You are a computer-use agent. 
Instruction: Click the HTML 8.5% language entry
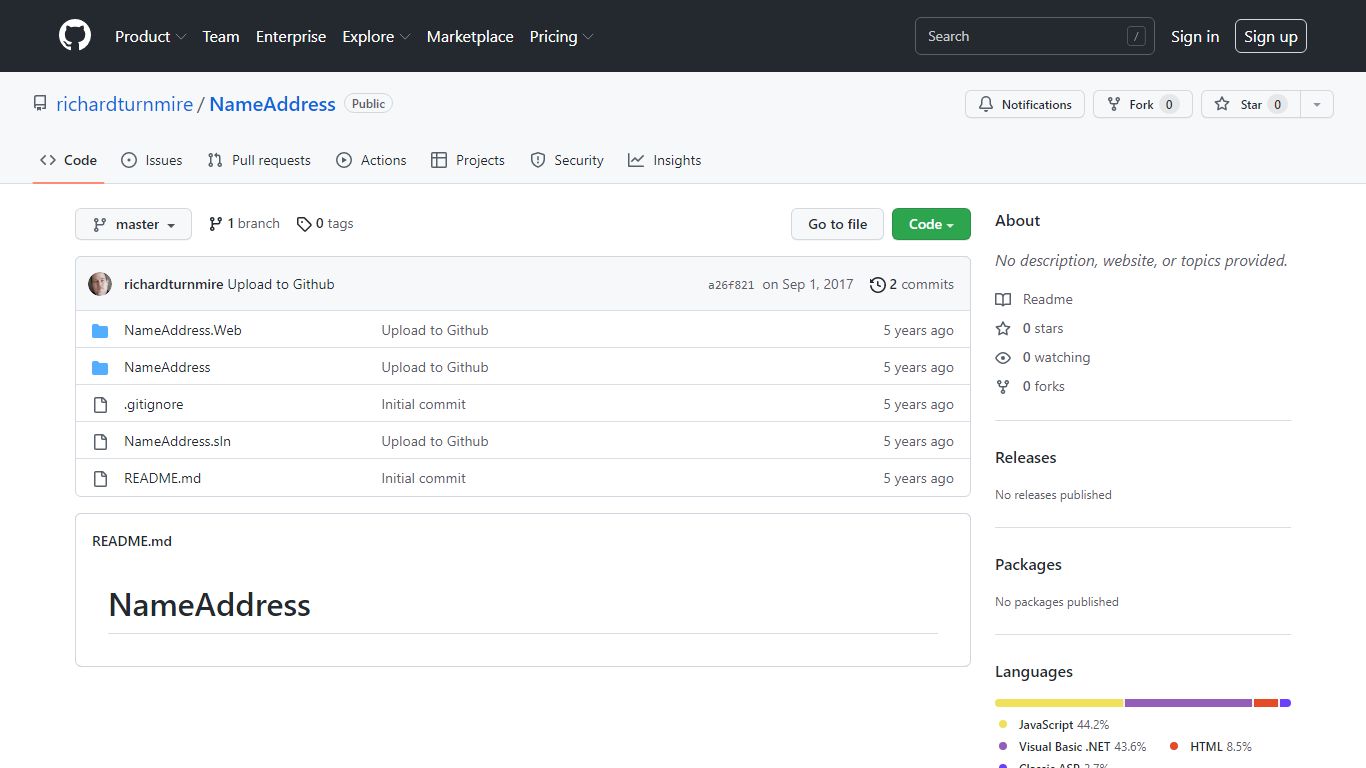(1211, 746)
